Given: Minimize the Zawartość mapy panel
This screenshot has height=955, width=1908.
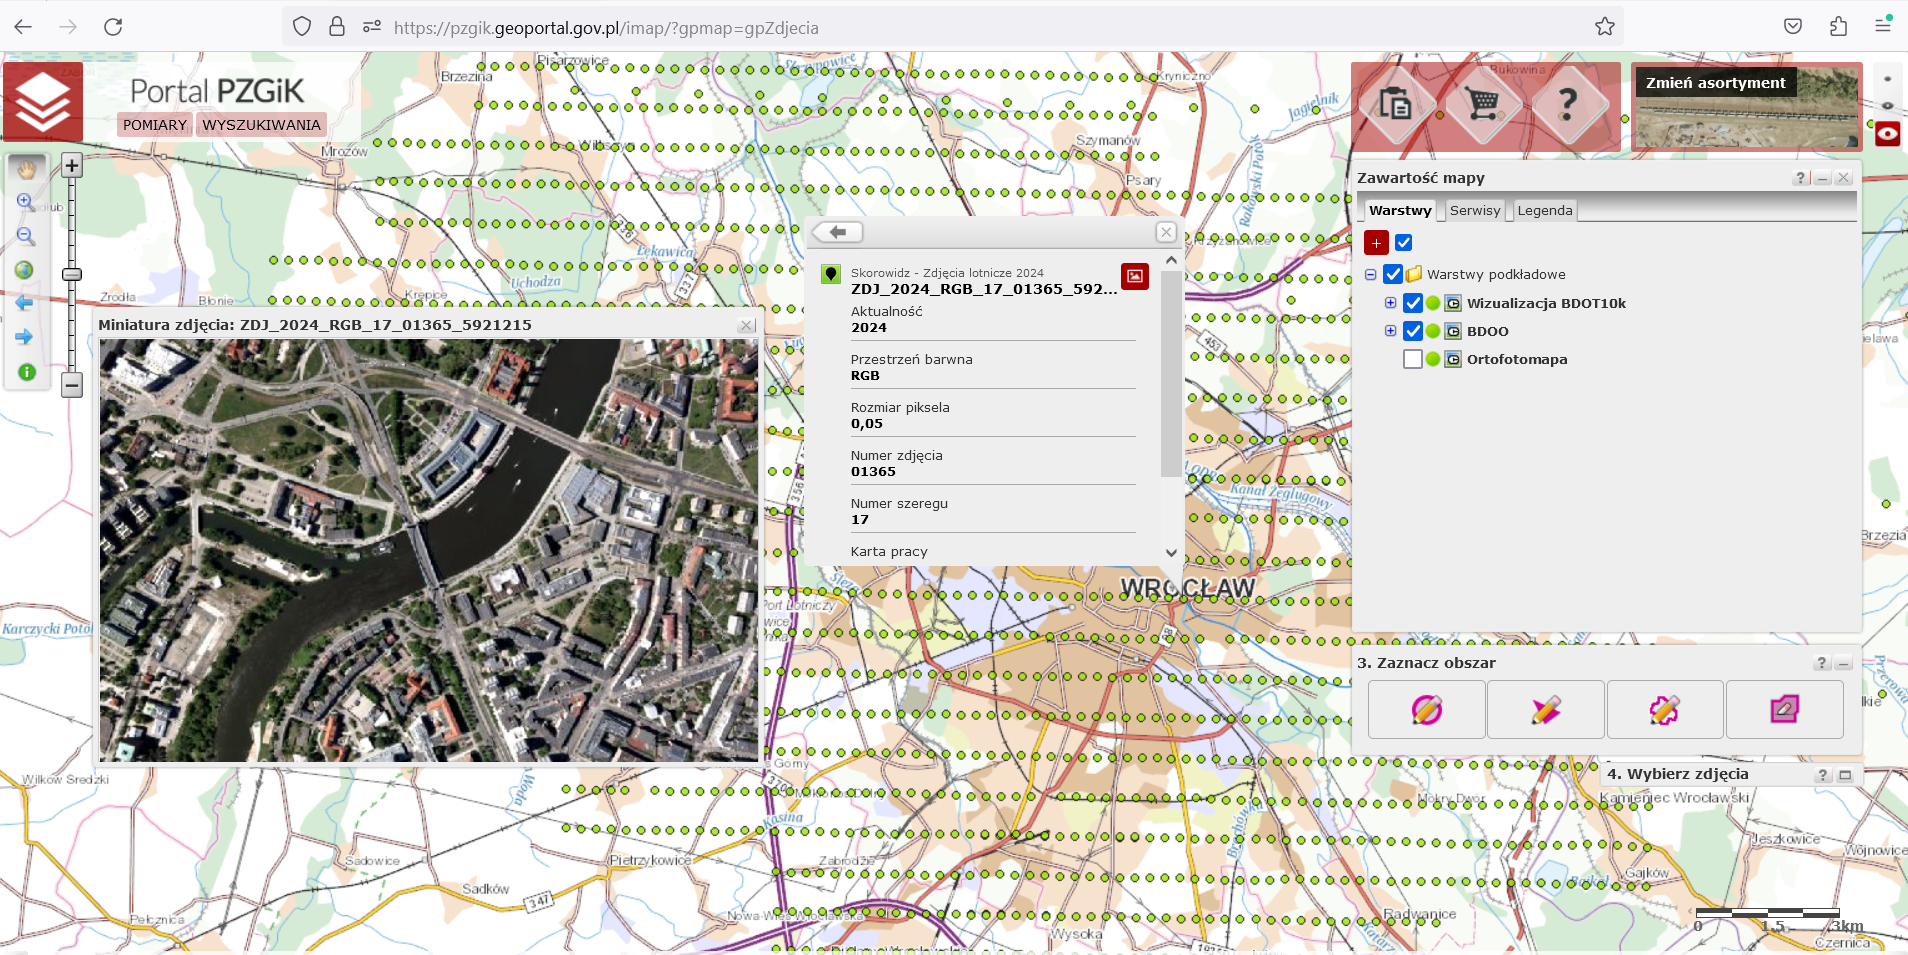Looking at the screenshot, I should click(1823, 178).
